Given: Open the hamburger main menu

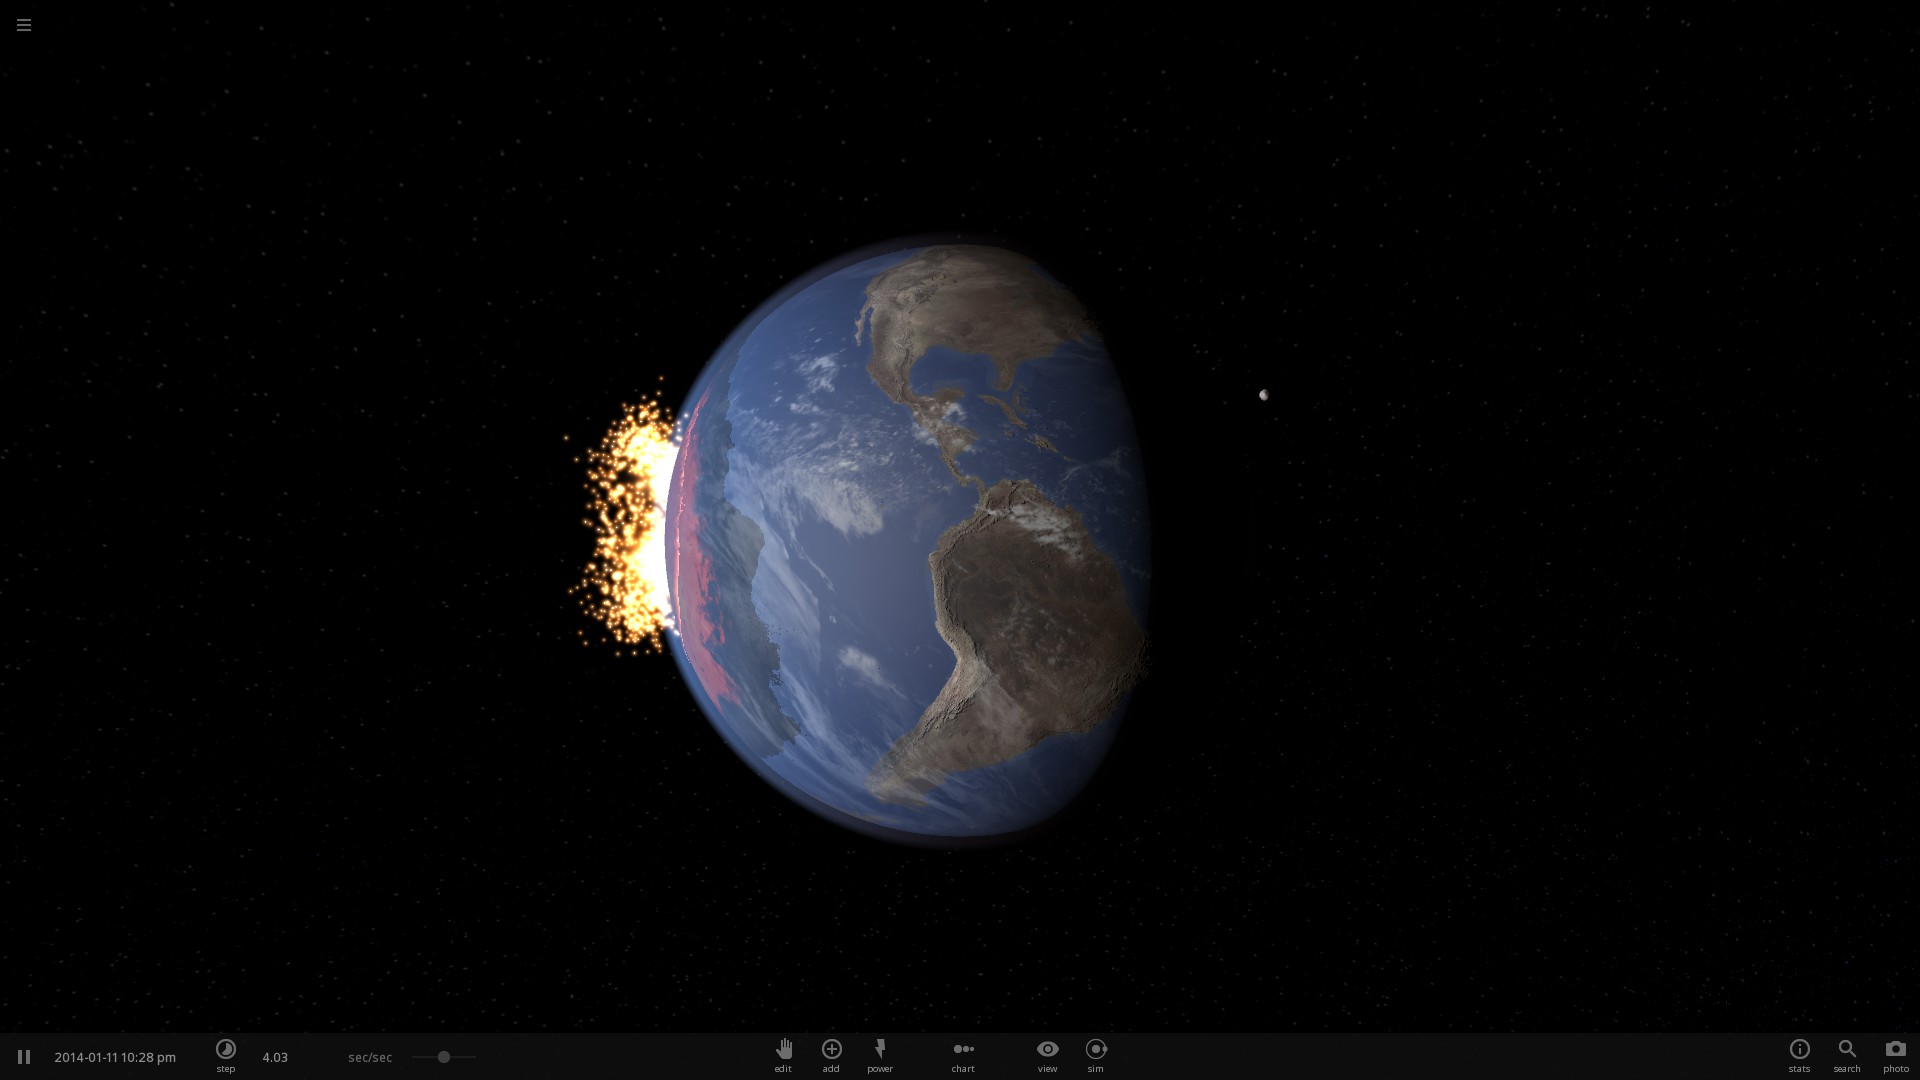Looking at the screenshot, I should pyautogui.click(x=24, y=25).
